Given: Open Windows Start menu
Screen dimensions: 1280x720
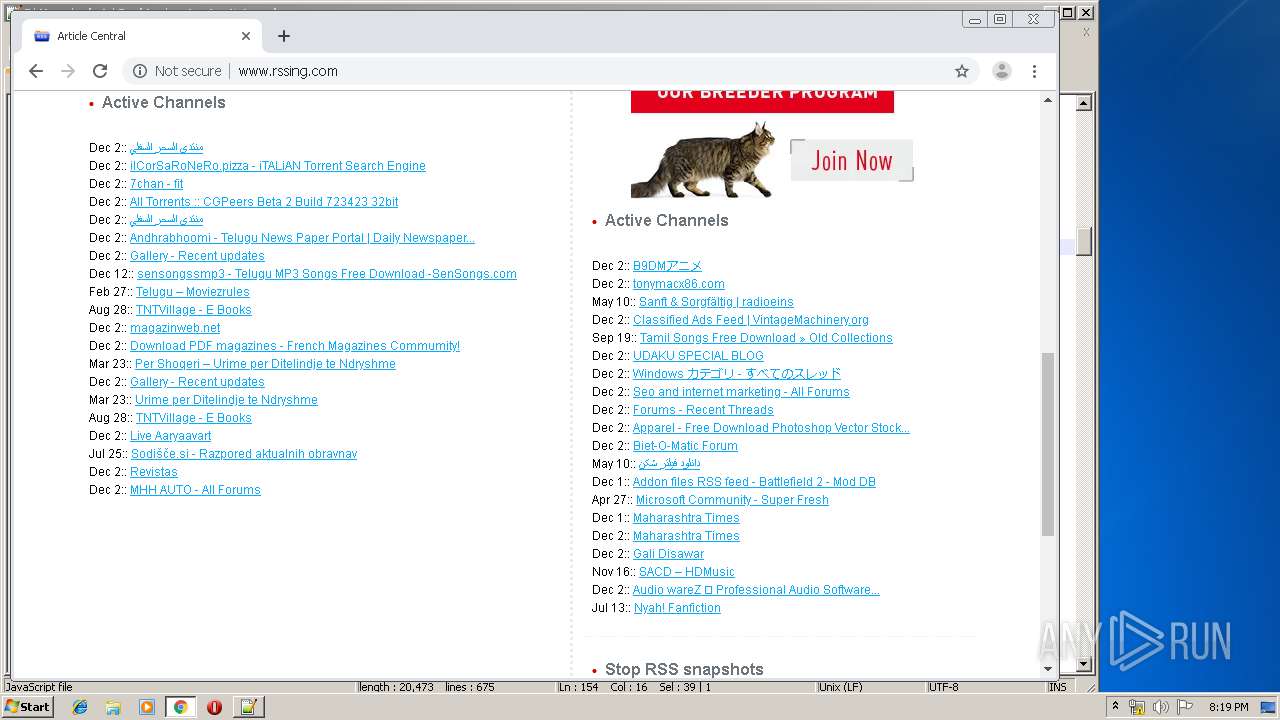Looking at the screenshot, I should coord(27,707).
